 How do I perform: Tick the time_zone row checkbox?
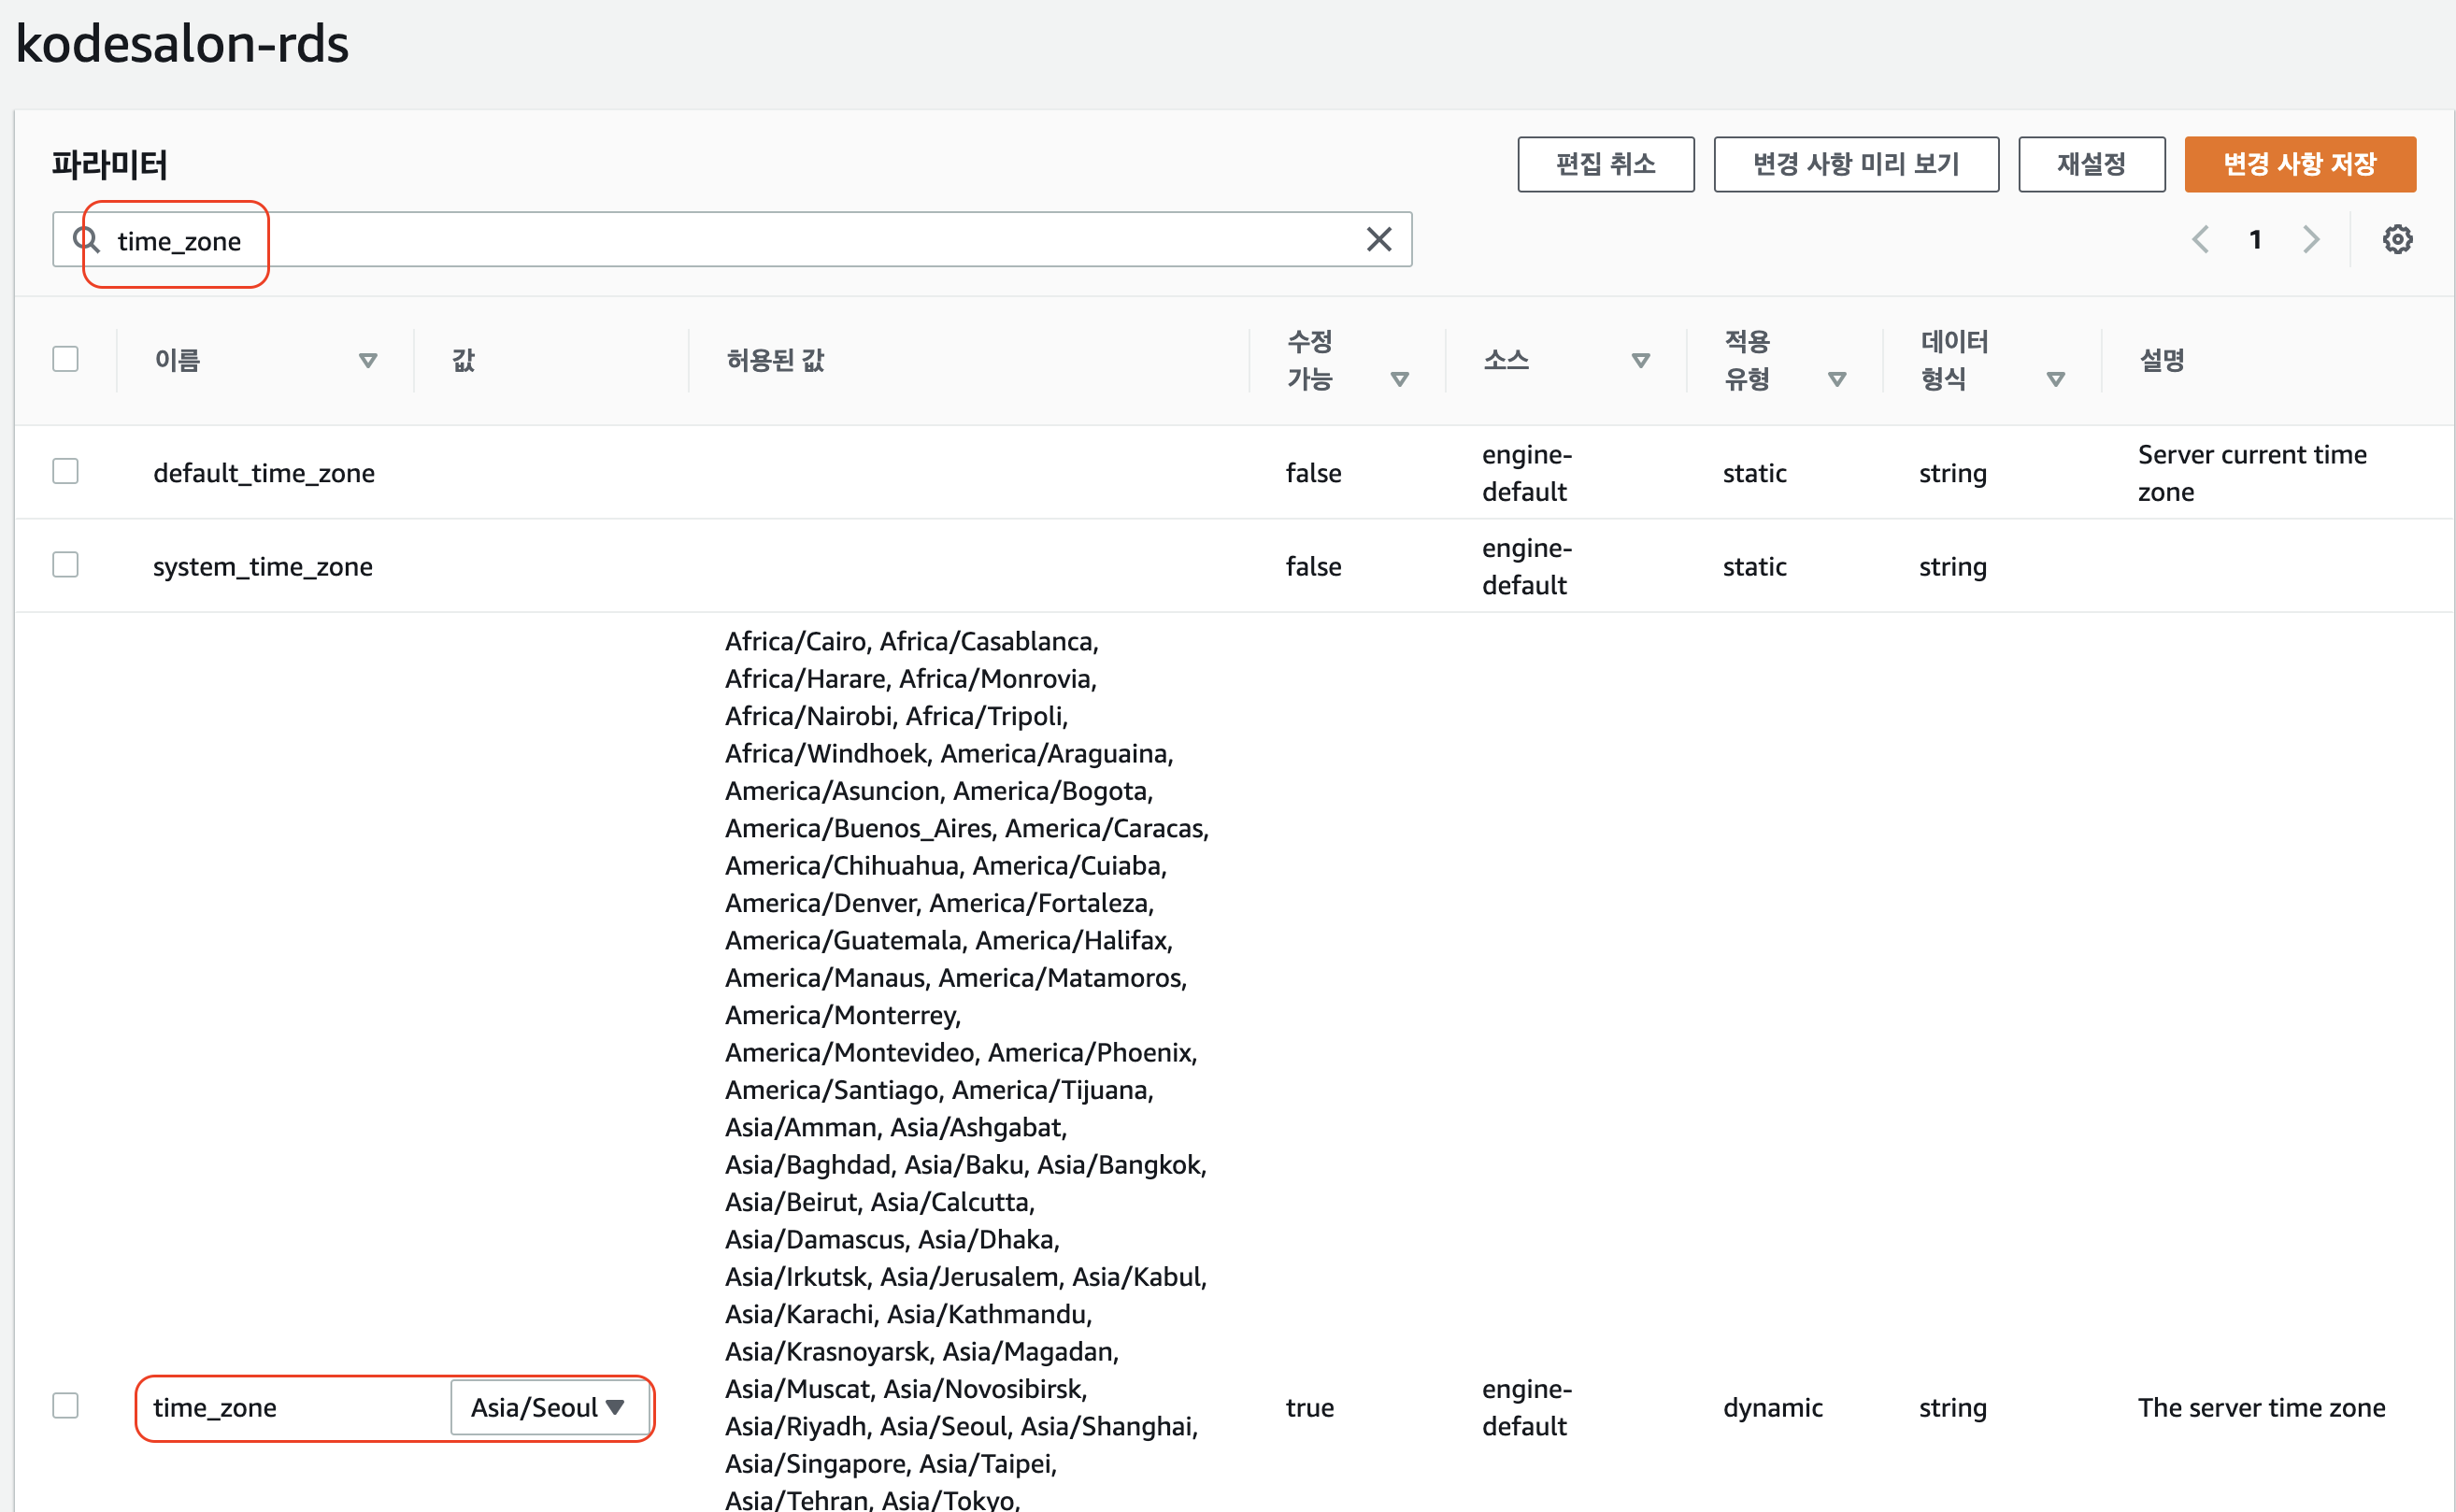click(66, 1405)
